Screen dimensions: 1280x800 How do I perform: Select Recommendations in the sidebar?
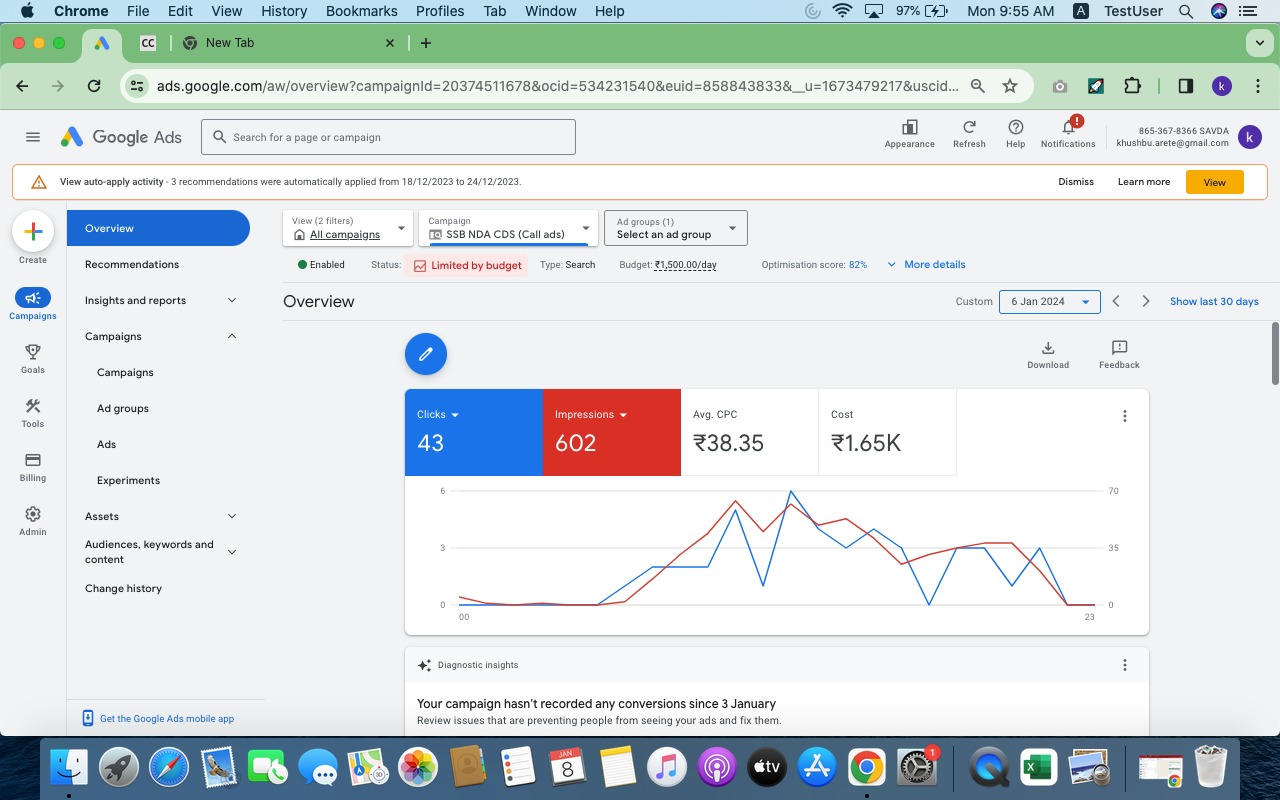[x=132, y=264]
